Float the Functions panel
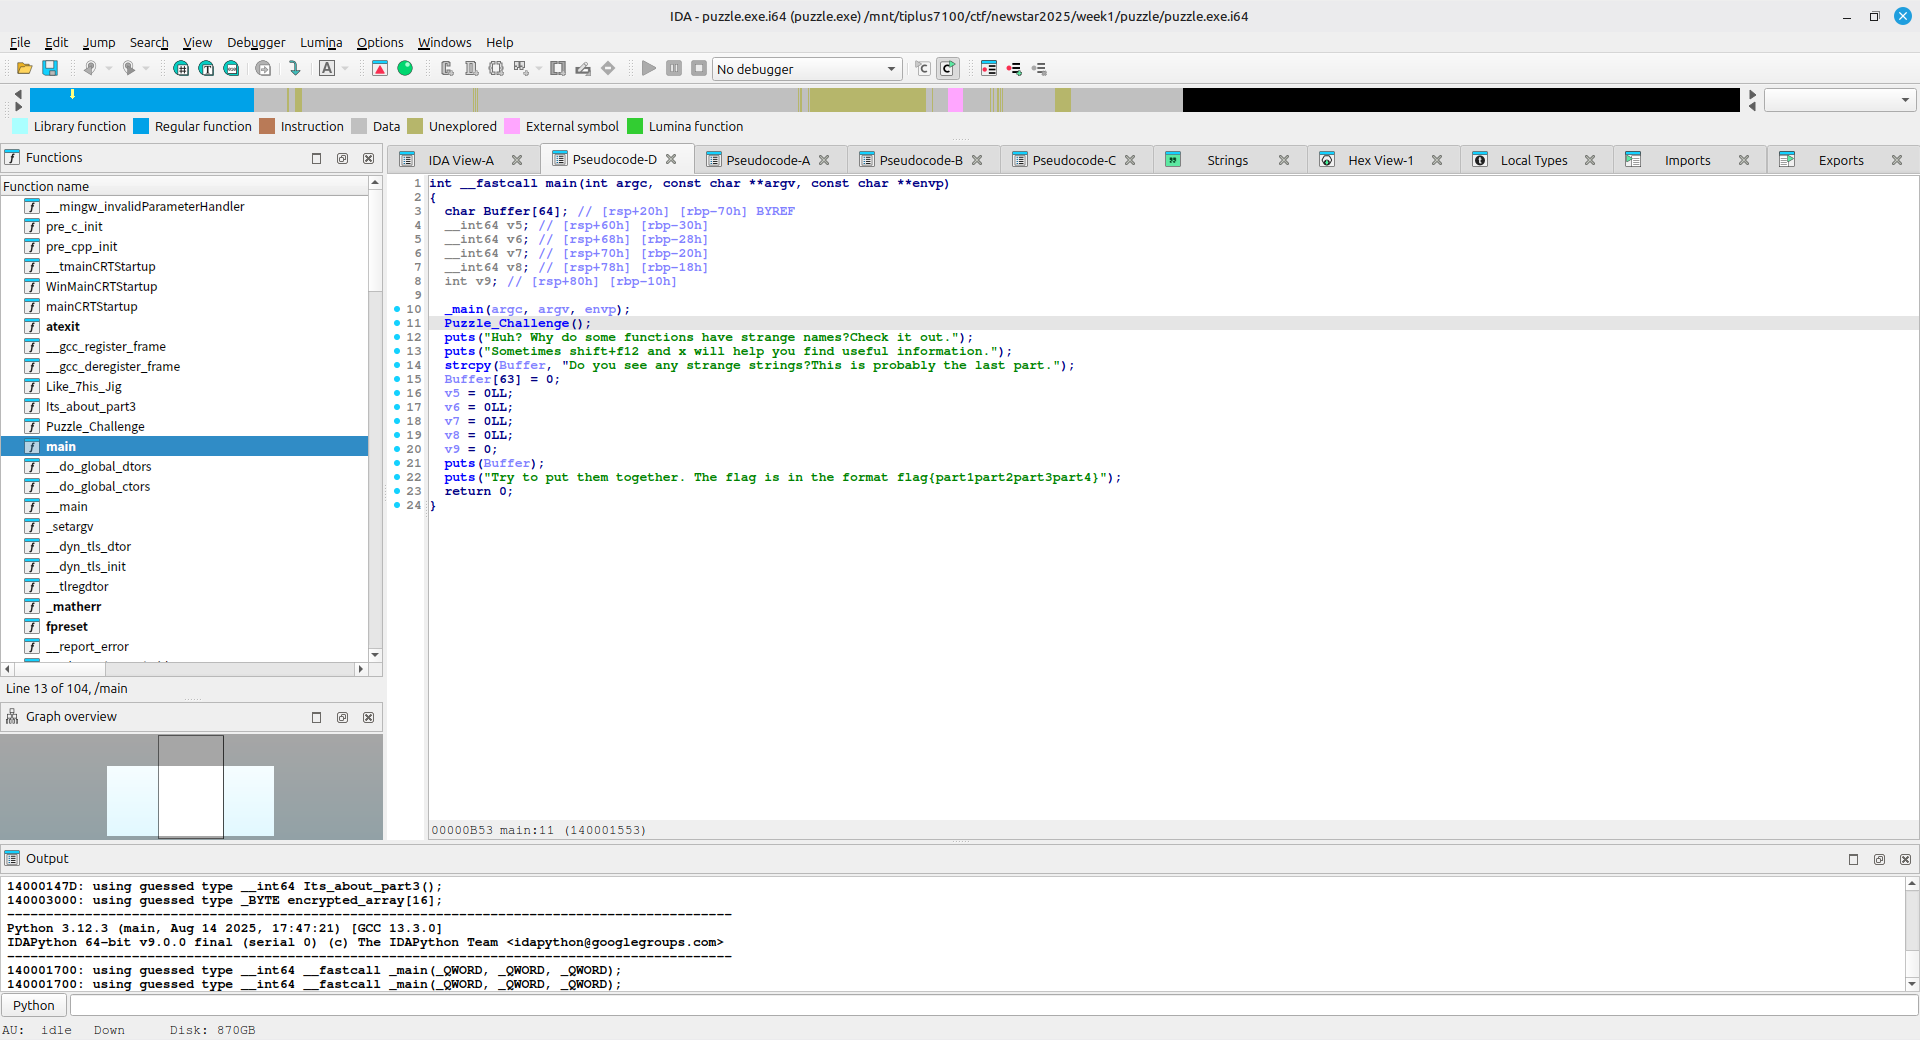 [342, 158]
